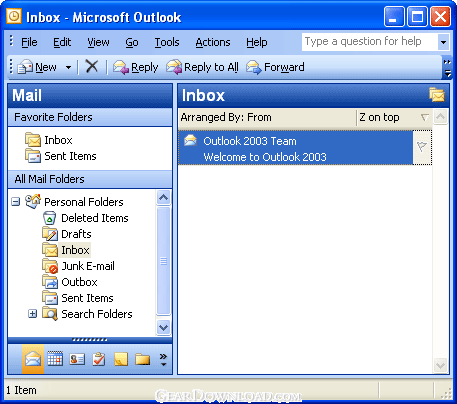Open the help question dropdown arrow

pyautogui.click(x=443, y=42)
